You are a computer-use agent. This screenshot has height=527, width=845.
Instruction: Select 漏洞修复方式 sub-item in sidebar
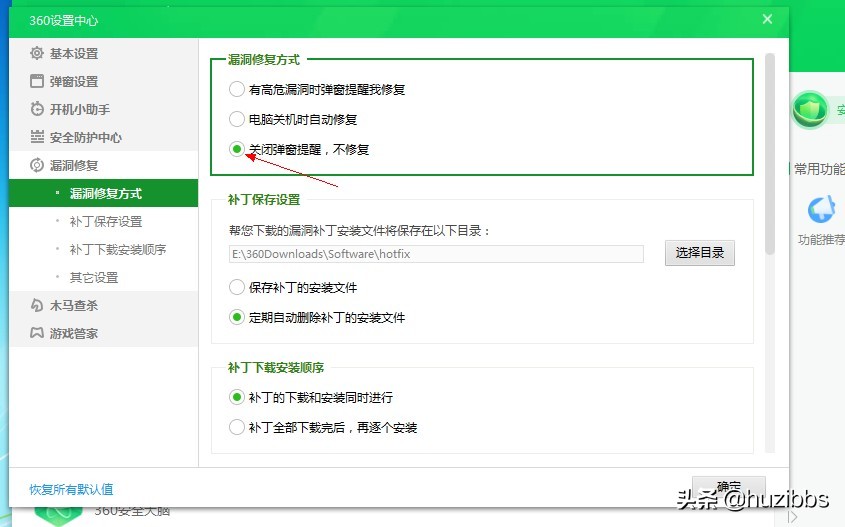coord(103,193)
